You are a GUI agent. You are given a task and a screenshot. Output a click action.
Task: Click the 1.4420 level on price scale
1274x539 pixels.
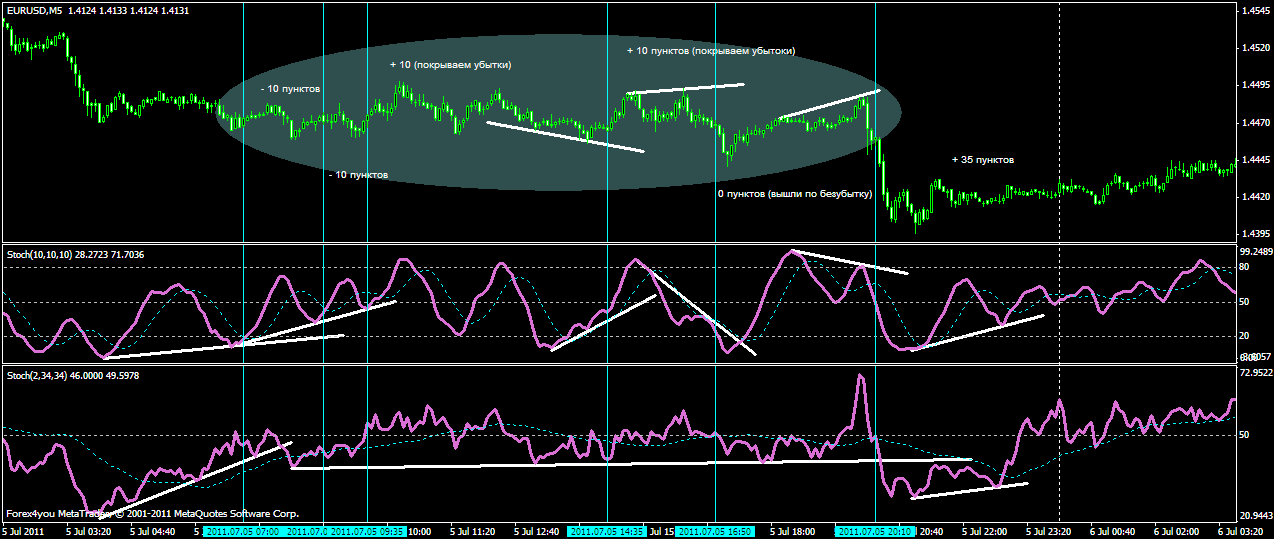point(1254,197)
